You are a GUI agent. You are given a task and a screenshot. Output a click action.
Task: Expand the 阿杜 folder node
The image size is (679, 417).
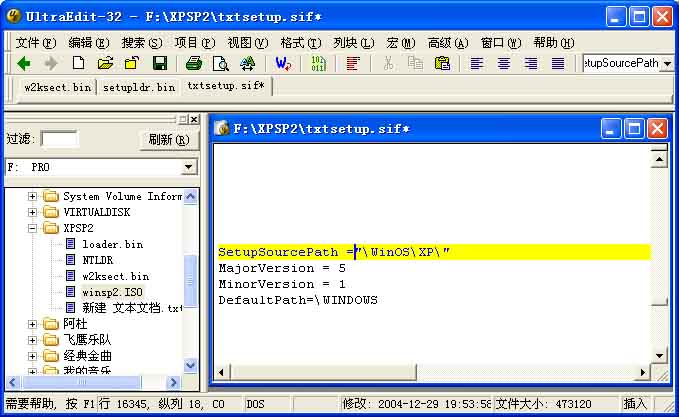click(x=32, y=324)
